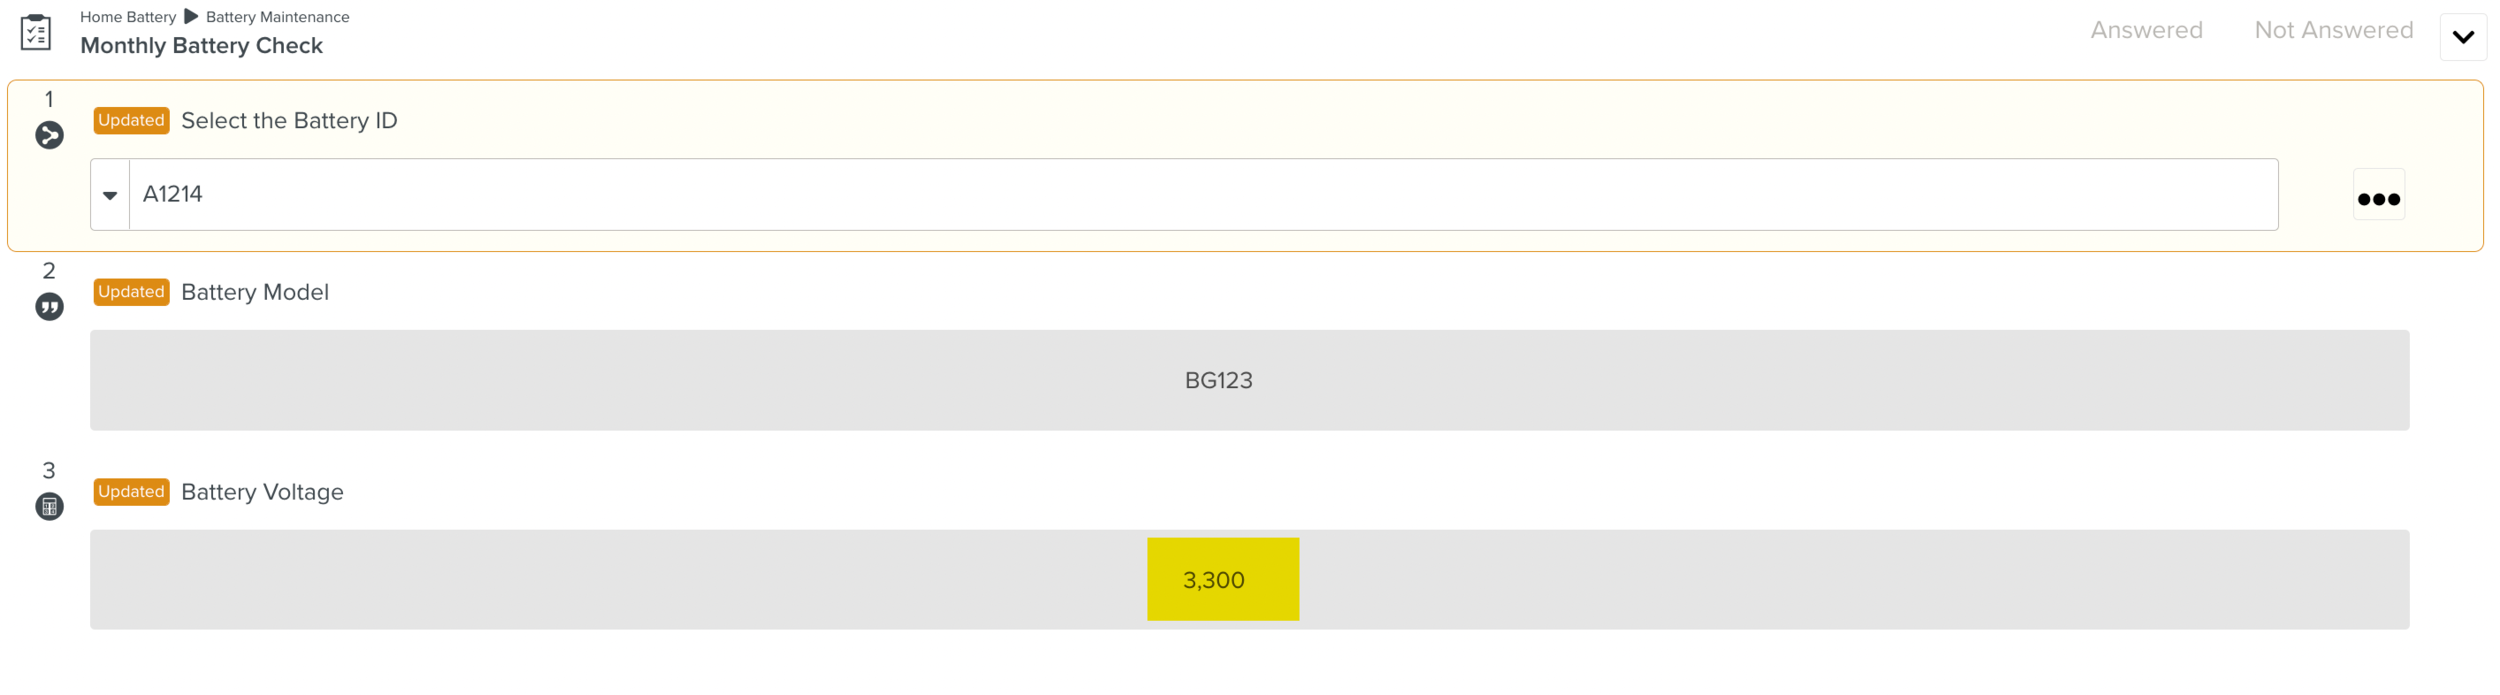This screenshot has width=2500, height=695.
Task: Click the yellow highlighted 3,300 voltage value
Action: (x=1222, y=580)
